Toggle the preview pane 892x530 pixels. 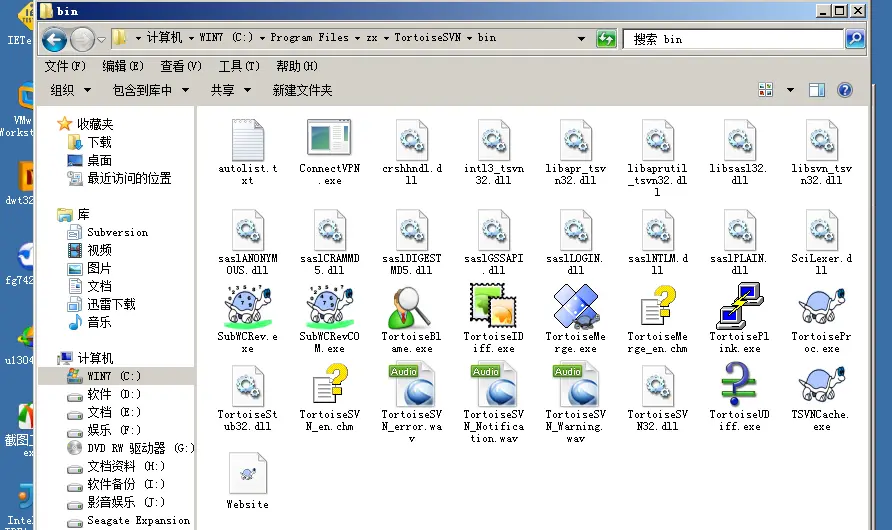(x=817, y=90)
